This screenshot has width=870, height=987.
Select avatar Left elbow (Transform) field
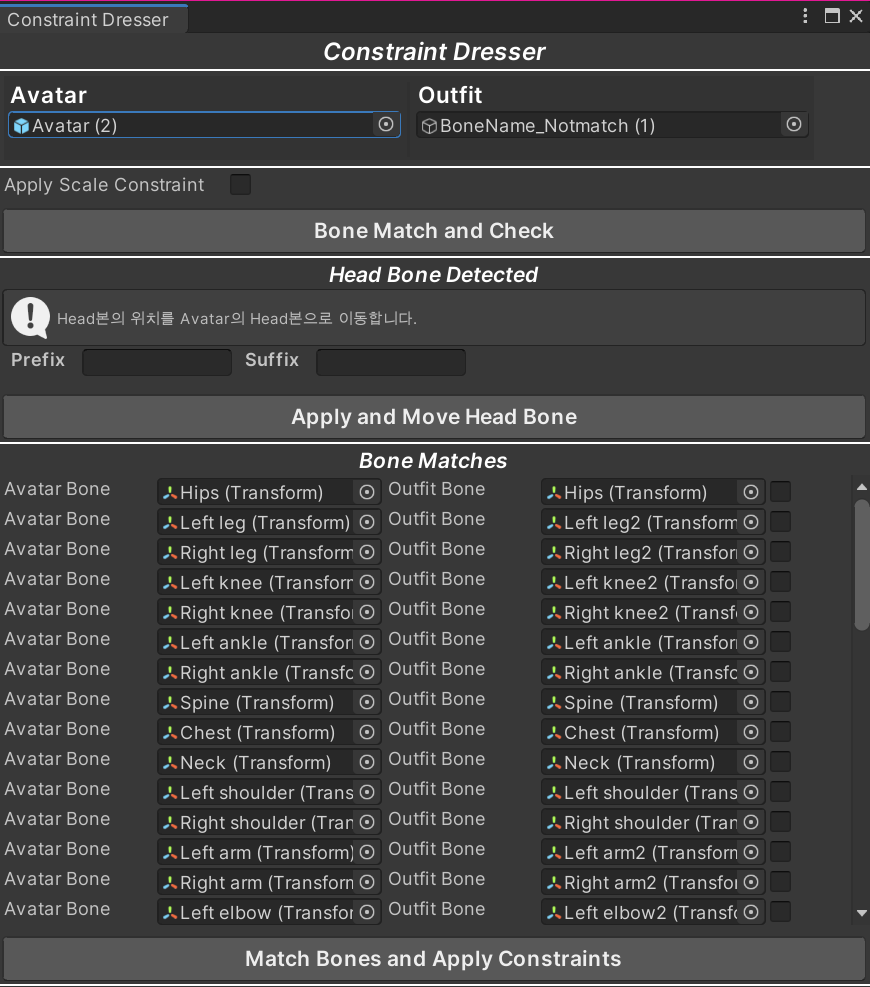269,913
